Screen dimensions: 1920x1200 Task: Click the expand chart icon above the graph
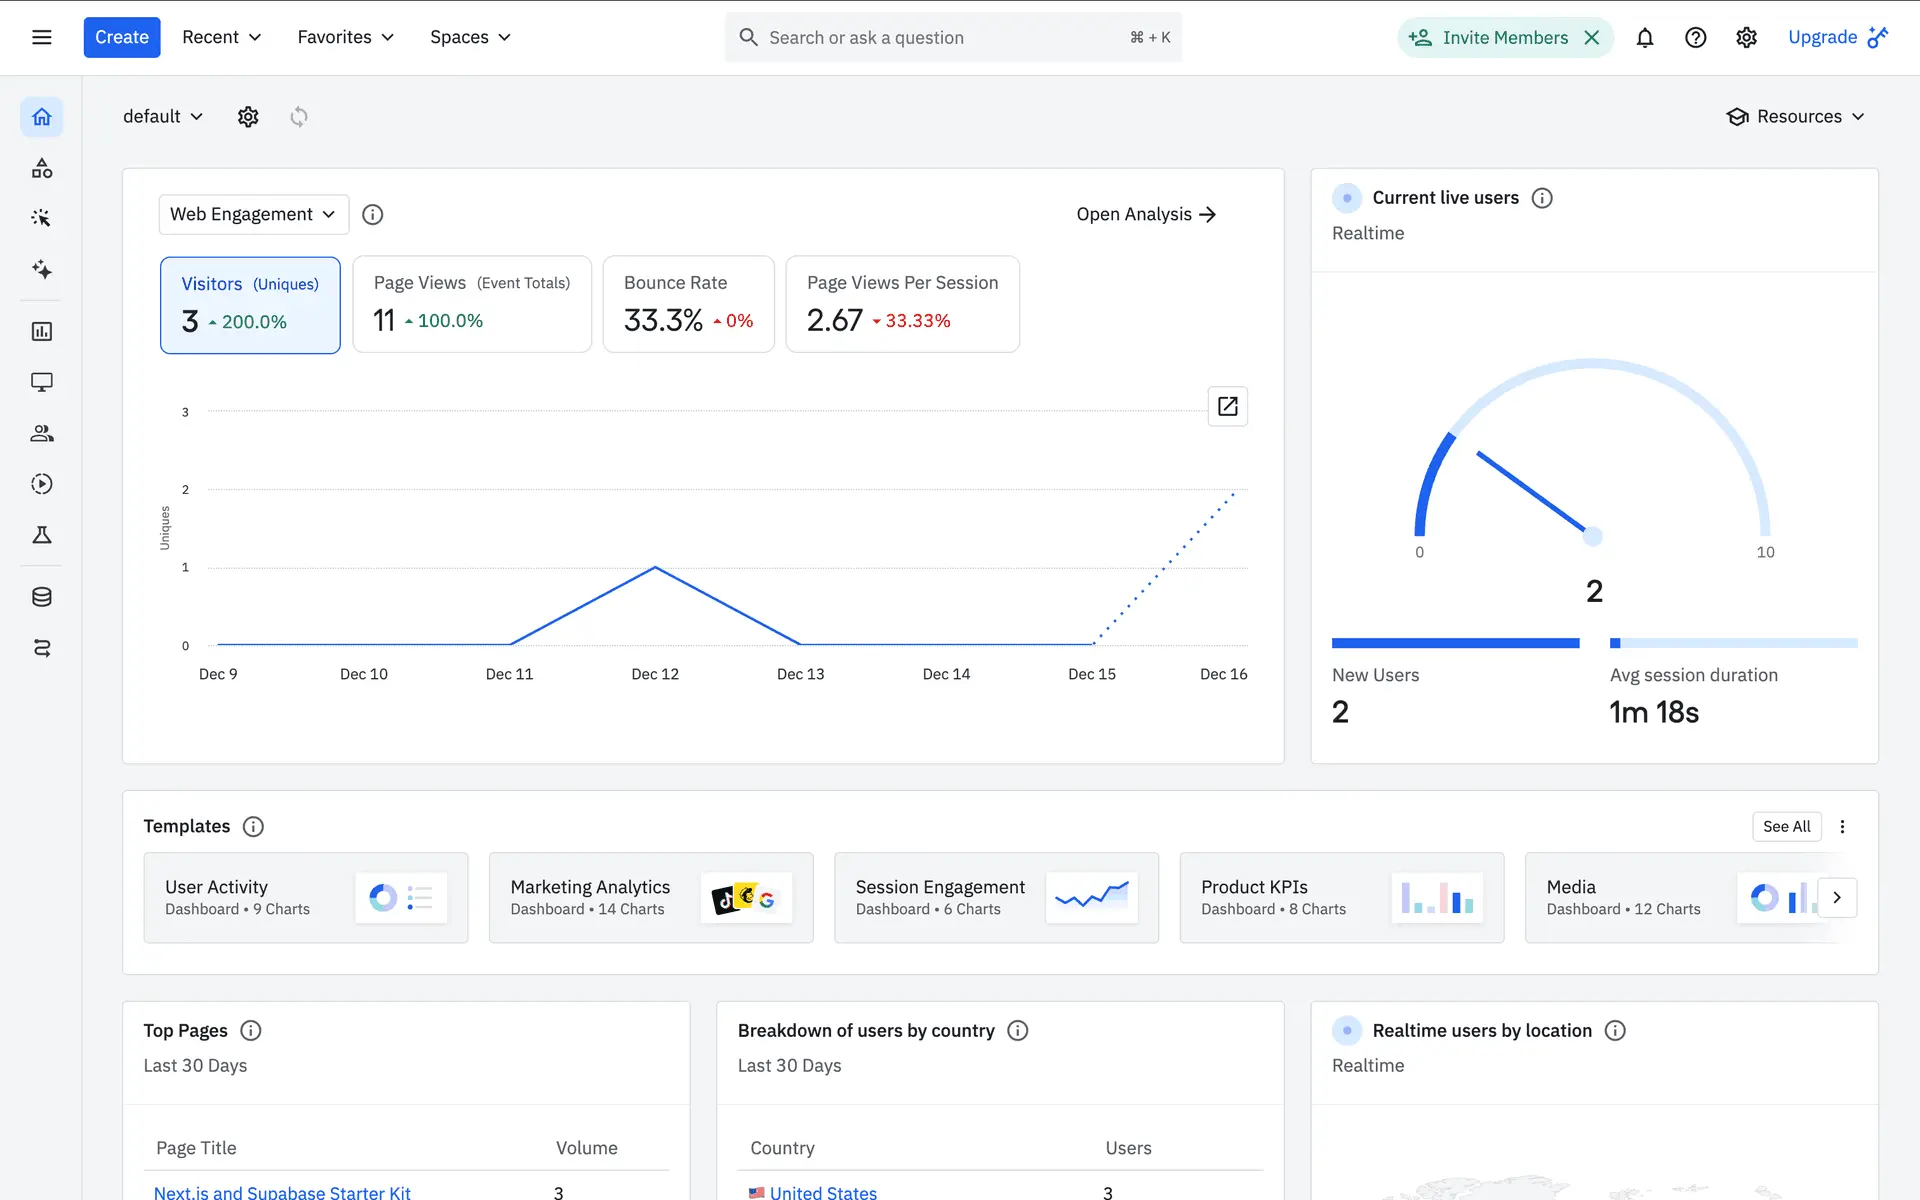1227,406
